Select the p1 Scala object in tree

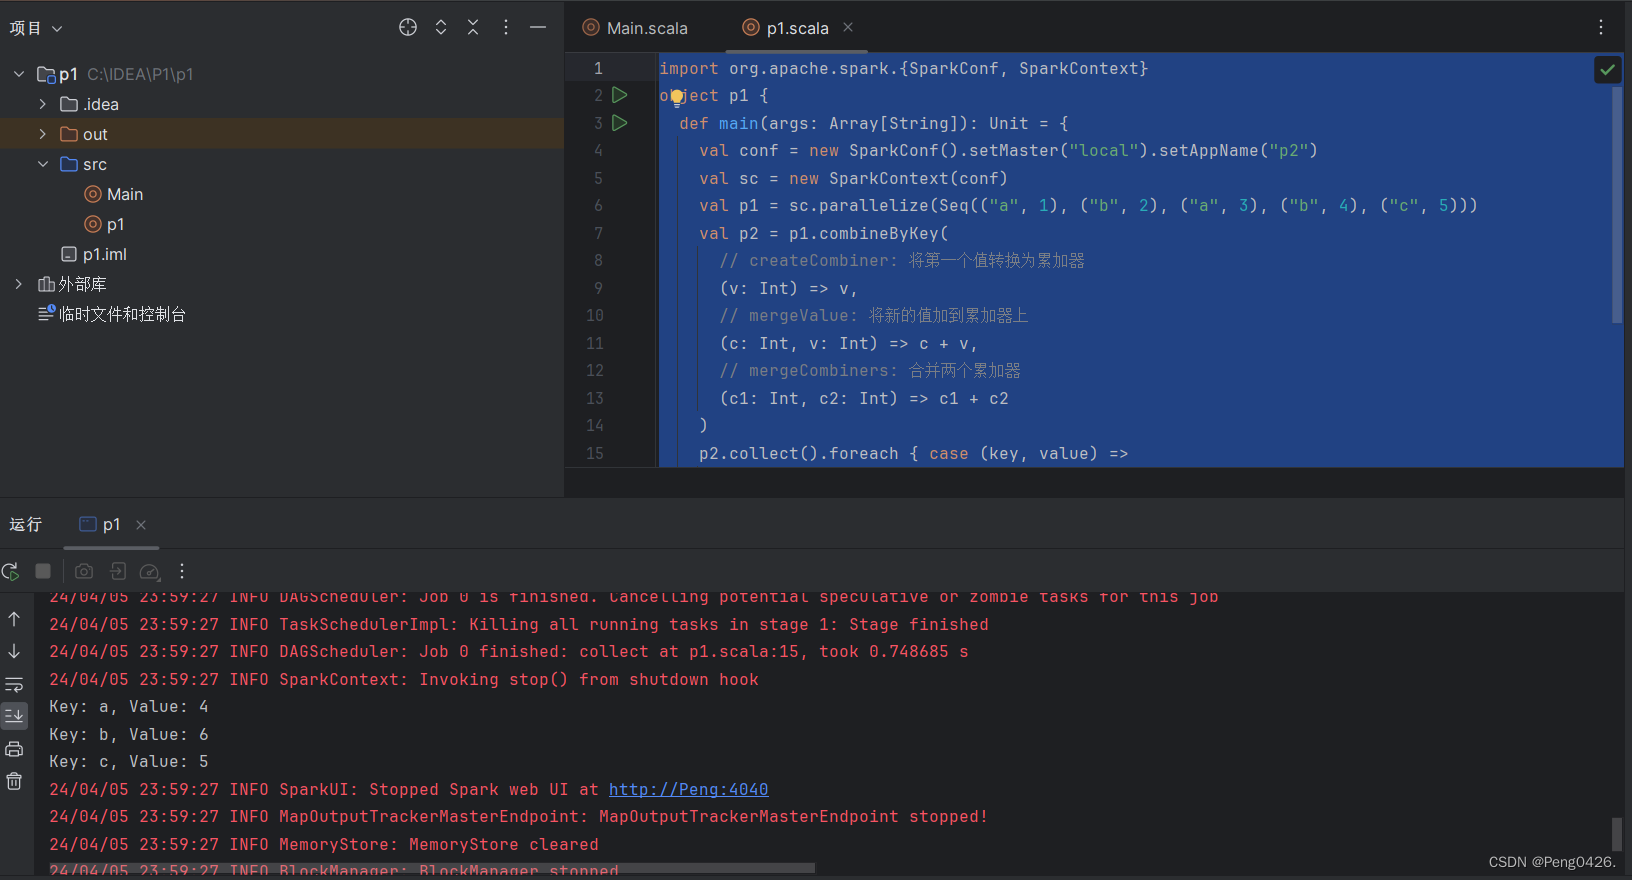105,224
